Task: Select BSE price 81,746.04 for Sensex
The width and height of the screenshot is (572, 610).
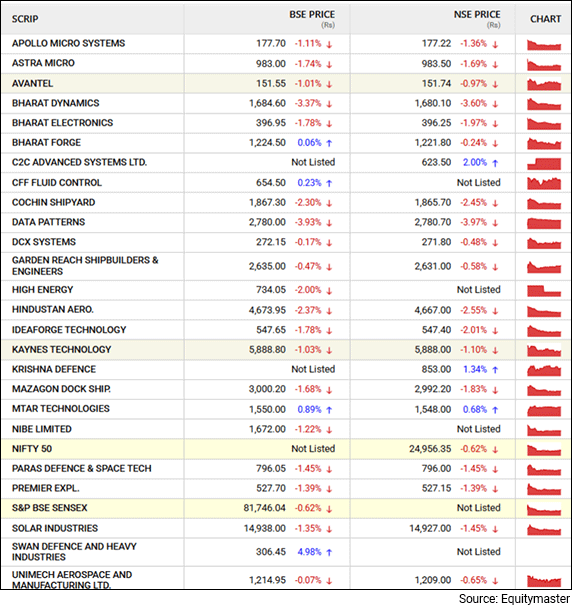Action: coord(265,508)
